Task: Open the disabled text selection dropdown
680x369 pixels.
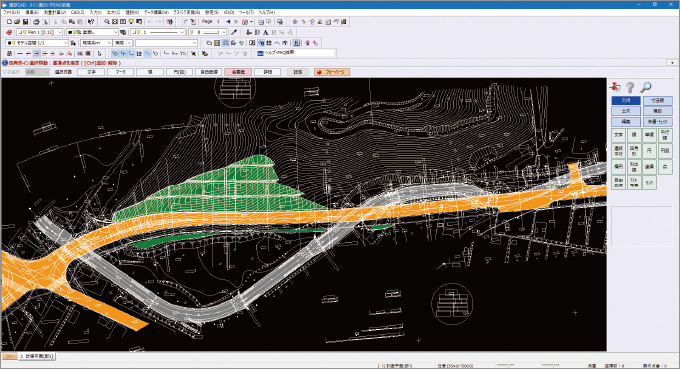Action: point(37,72)
